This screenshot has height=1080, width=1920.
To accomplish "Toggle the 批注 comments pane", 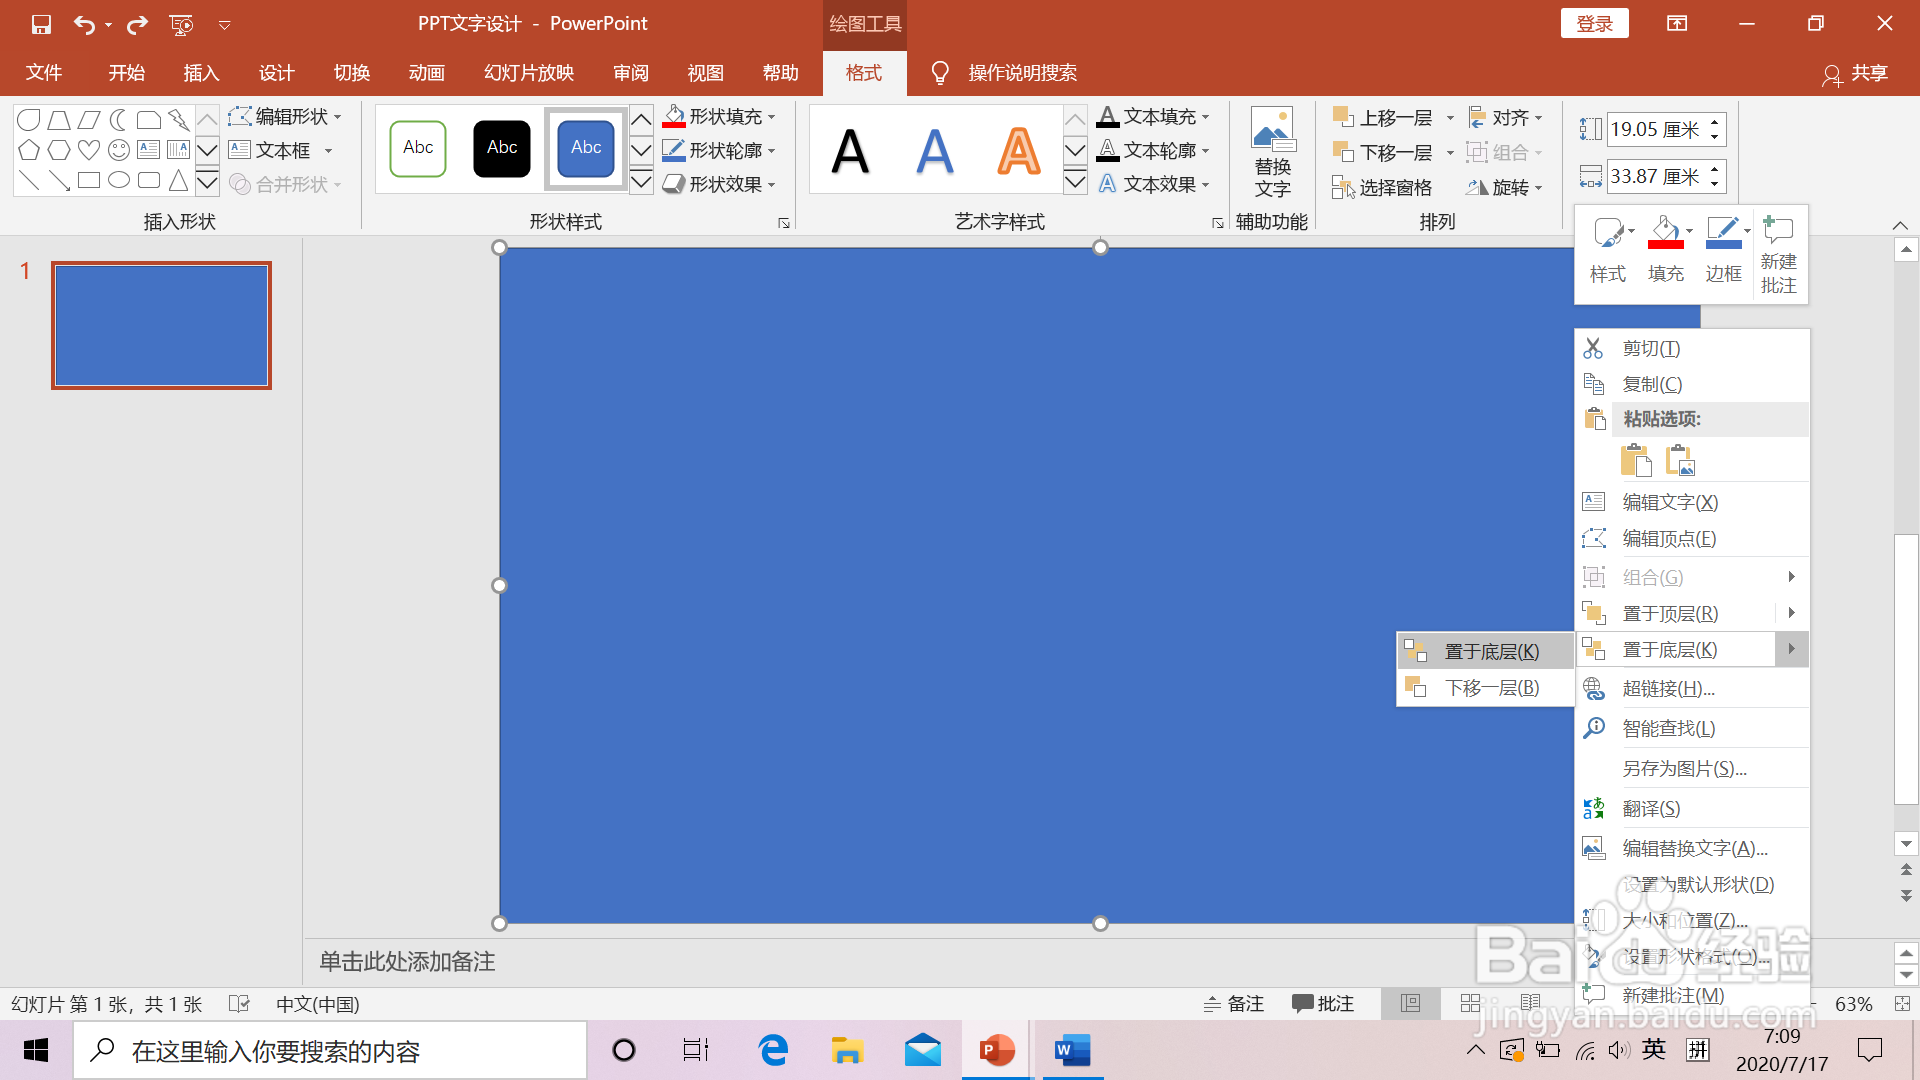I will [1322, 1003].
